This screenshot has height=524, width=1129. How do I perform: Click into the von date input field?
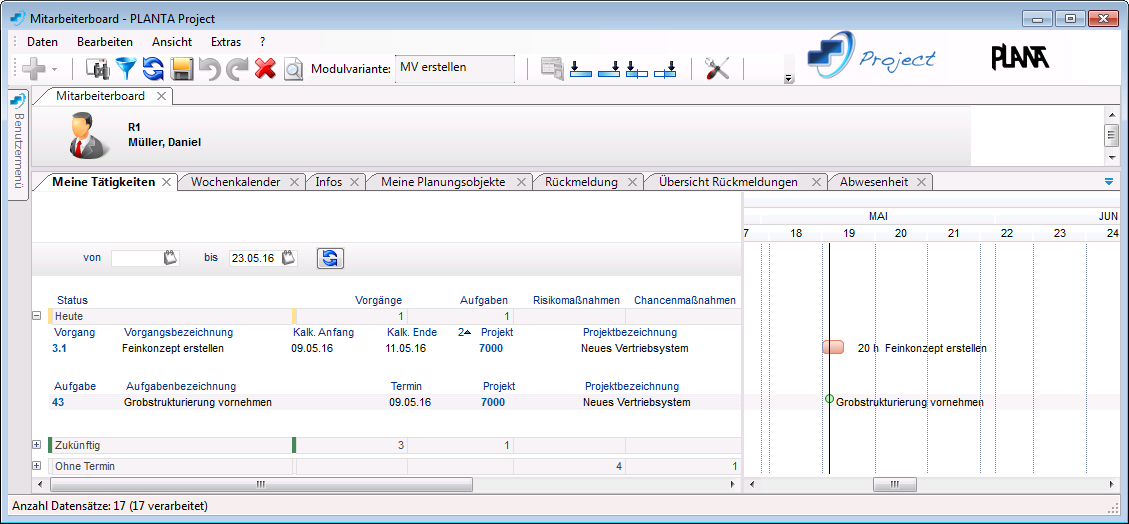tap(136, 258)
